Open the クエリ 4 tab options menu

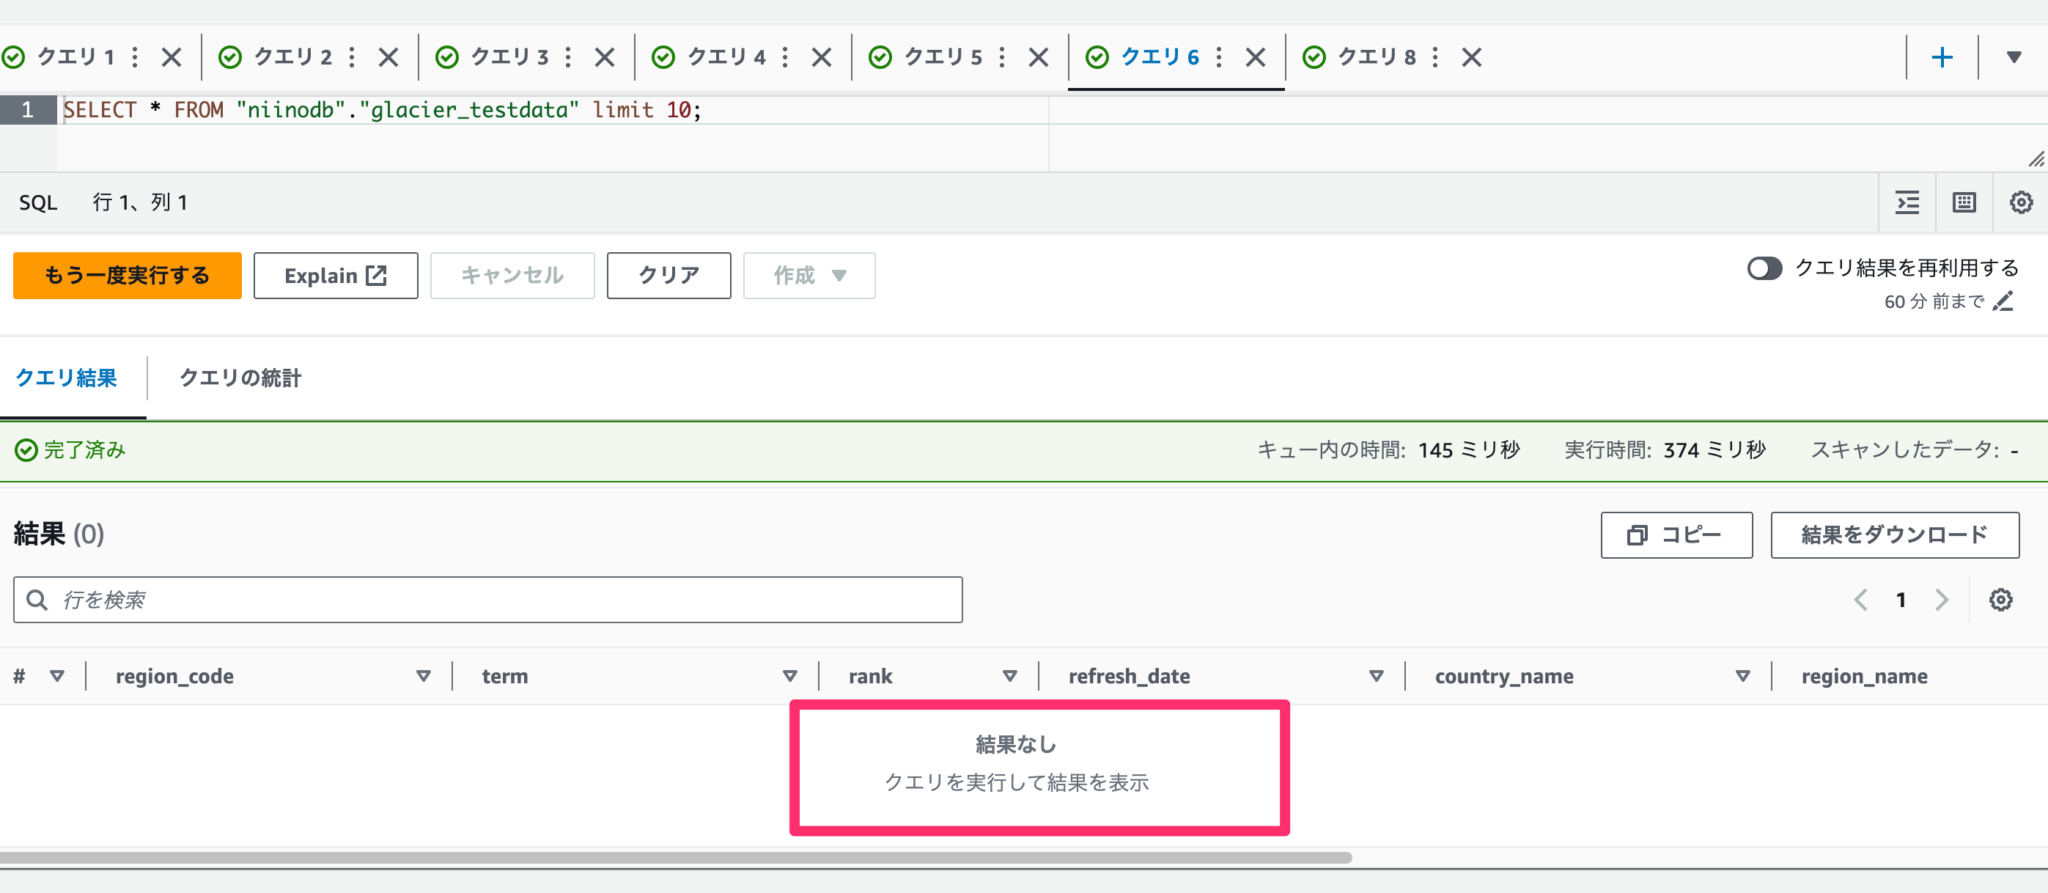tap(785, 57)
